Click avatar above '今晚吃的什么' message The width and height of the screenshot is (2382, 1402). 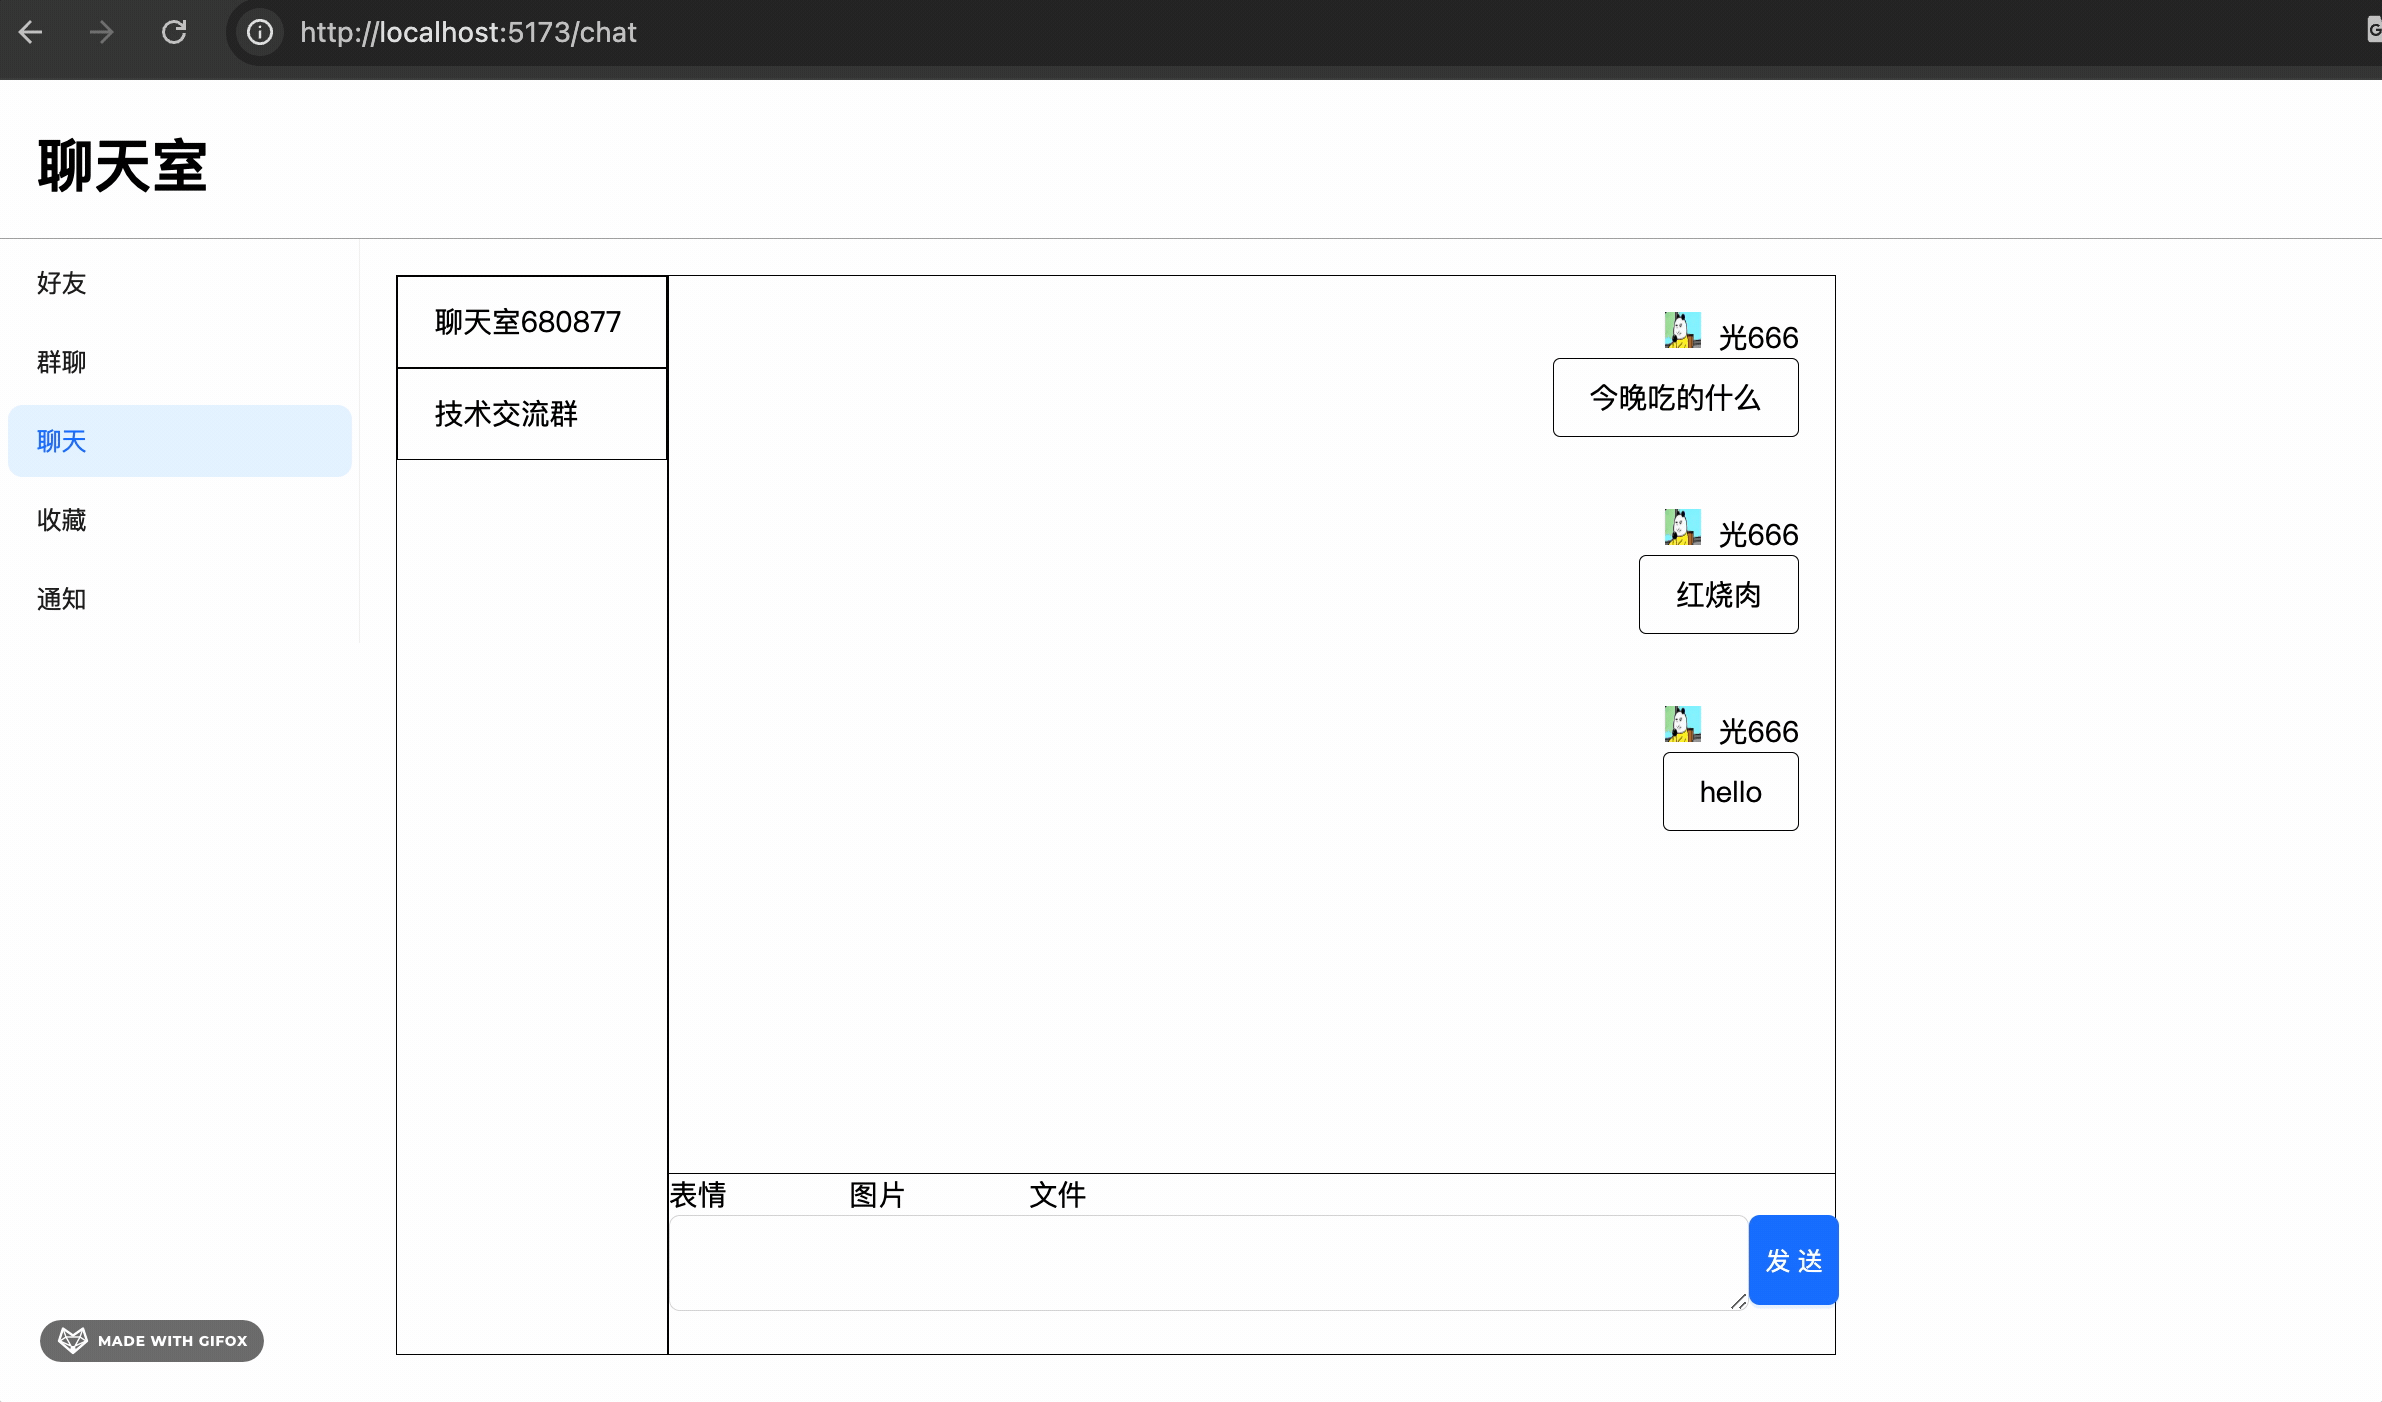1682,330
